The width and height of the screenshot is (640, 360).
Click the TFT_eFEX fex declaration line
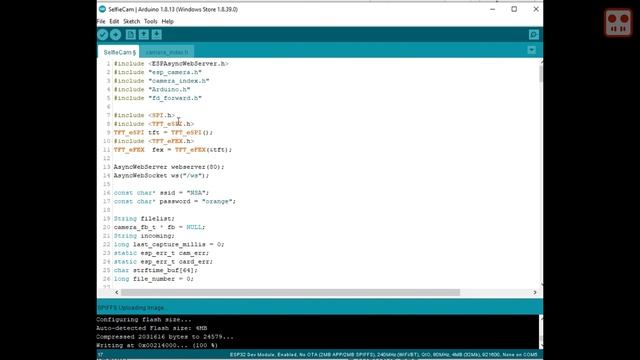click(x=173, y=150)
